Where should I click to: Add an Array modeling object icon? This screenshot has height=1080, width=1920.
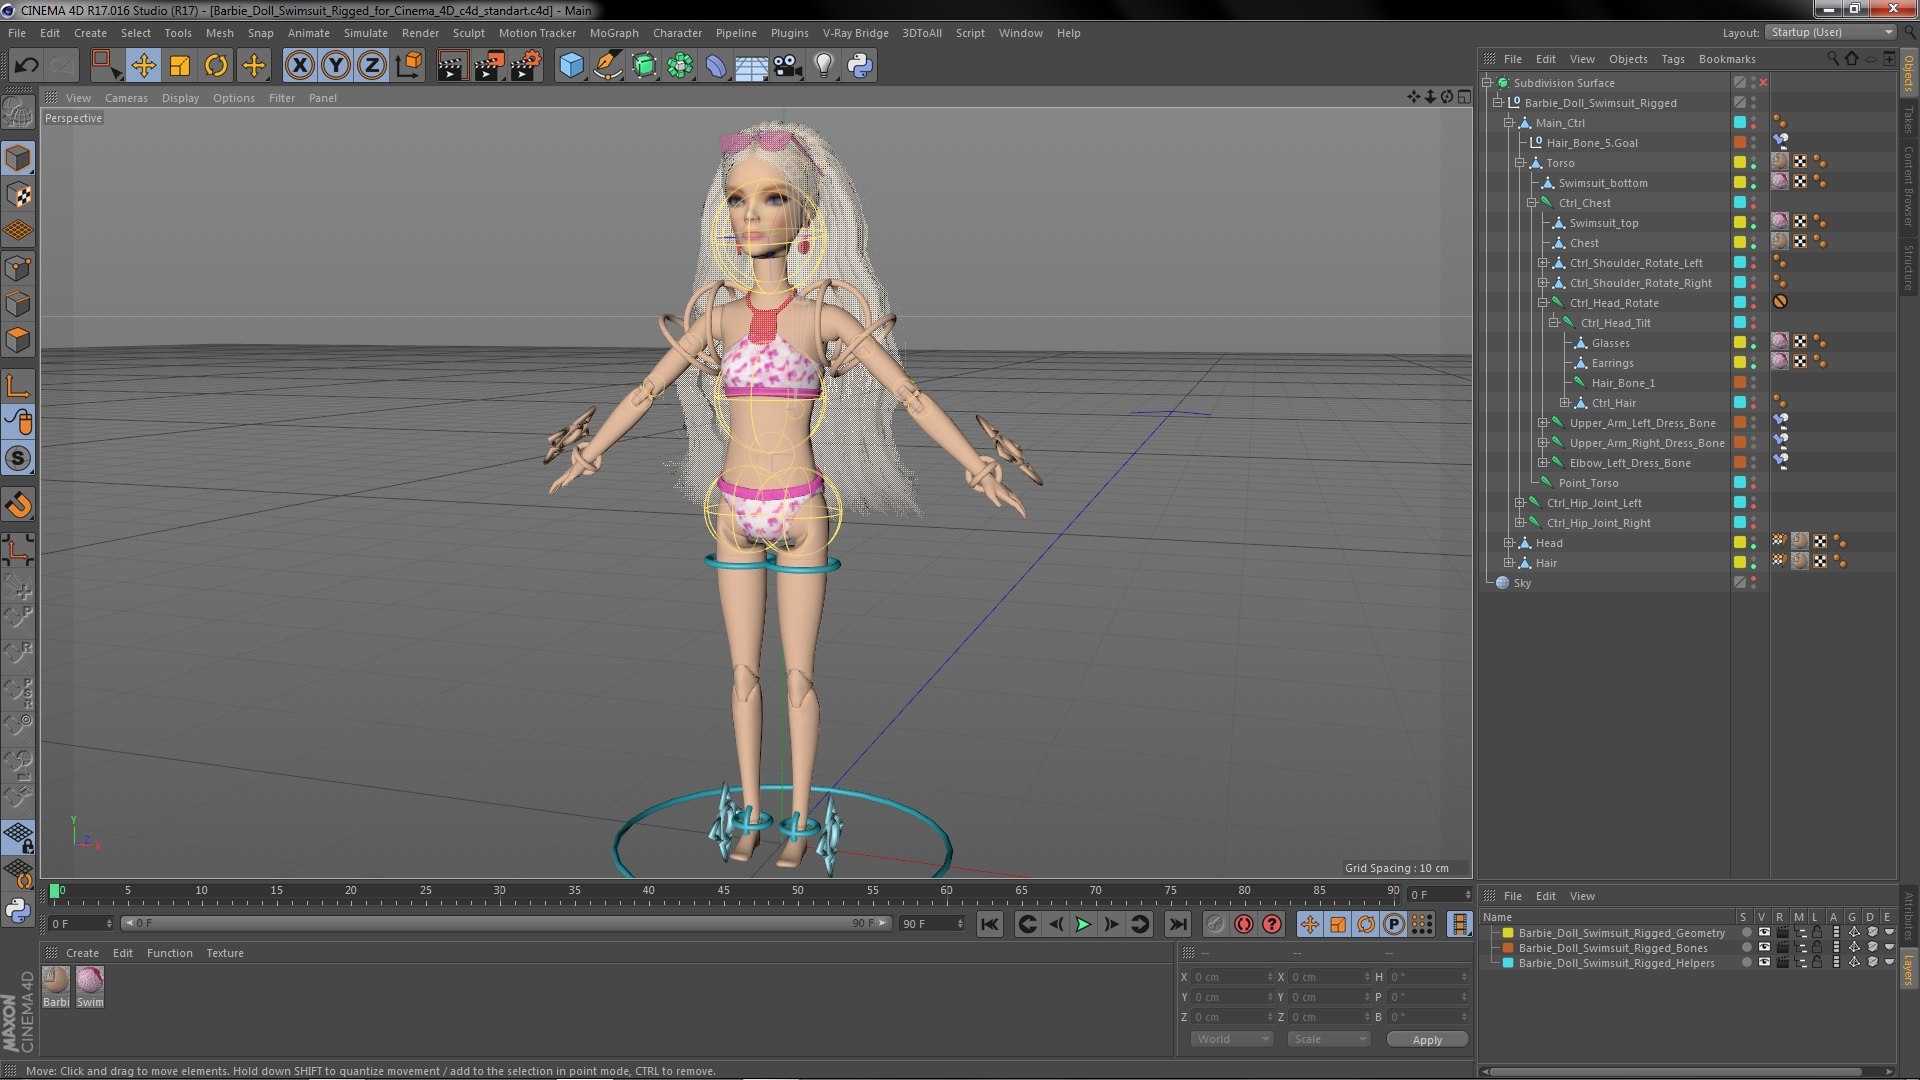(680, 66)
